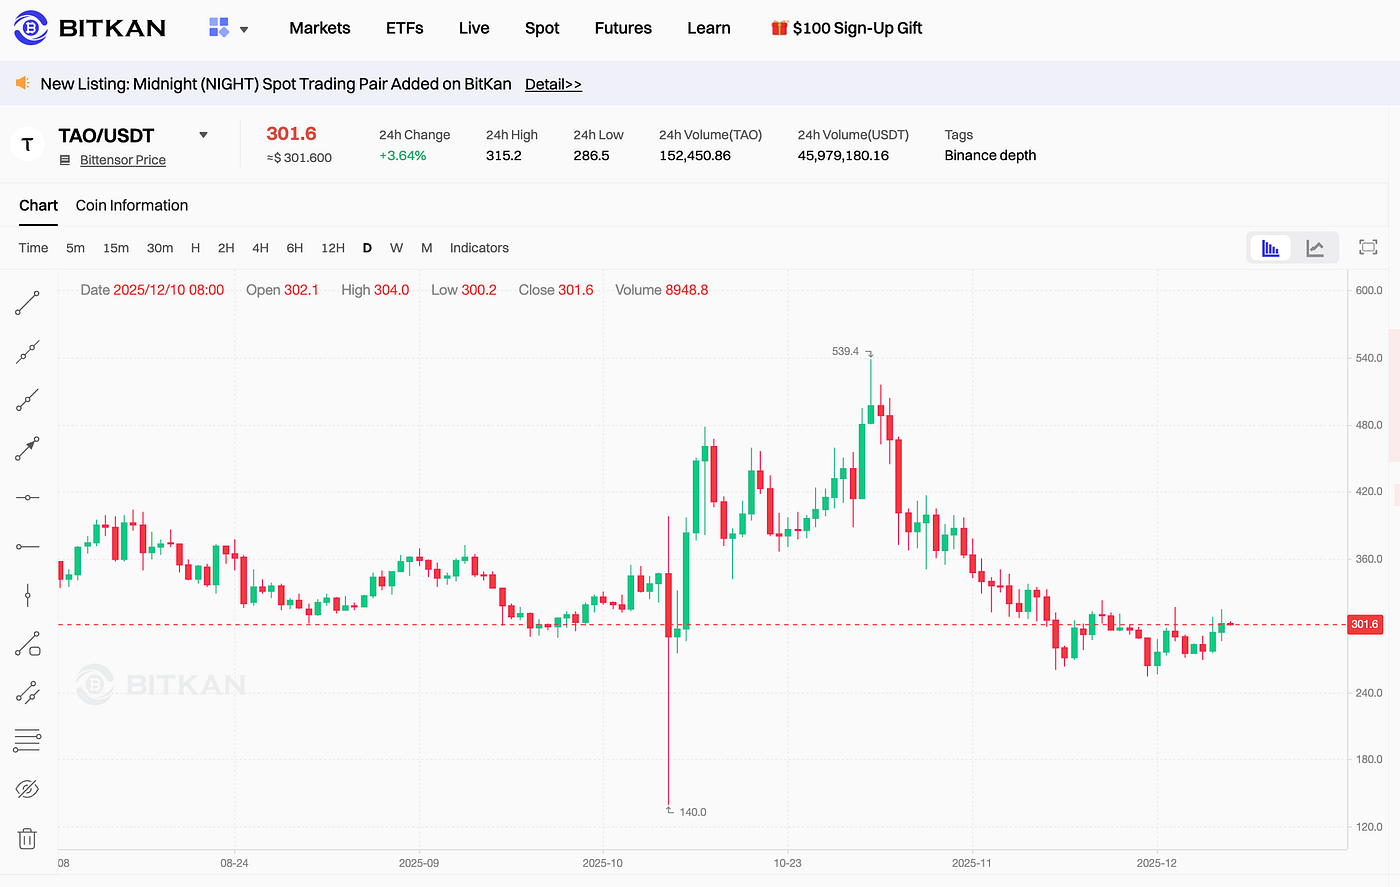Open the Markets menu

(x=320, y=28)
